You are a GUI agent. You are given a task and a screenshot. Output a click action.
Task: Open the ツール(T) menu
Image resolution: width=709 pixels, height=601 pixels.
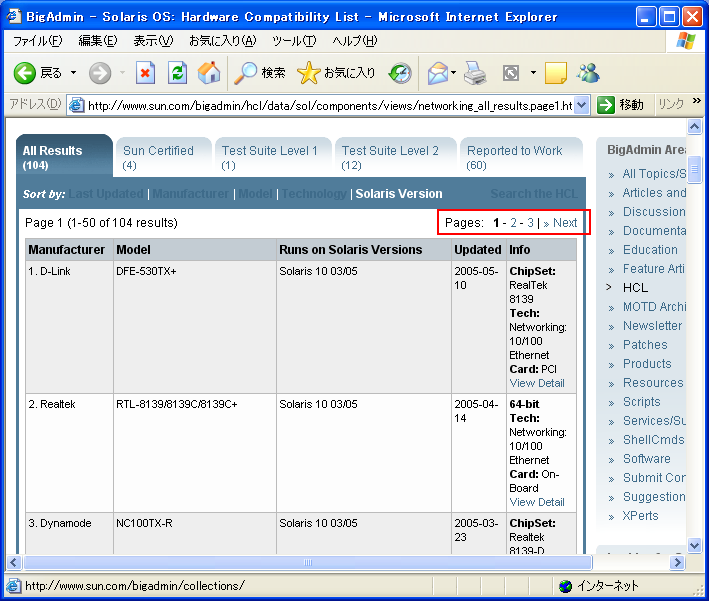(x=294, y=41)
